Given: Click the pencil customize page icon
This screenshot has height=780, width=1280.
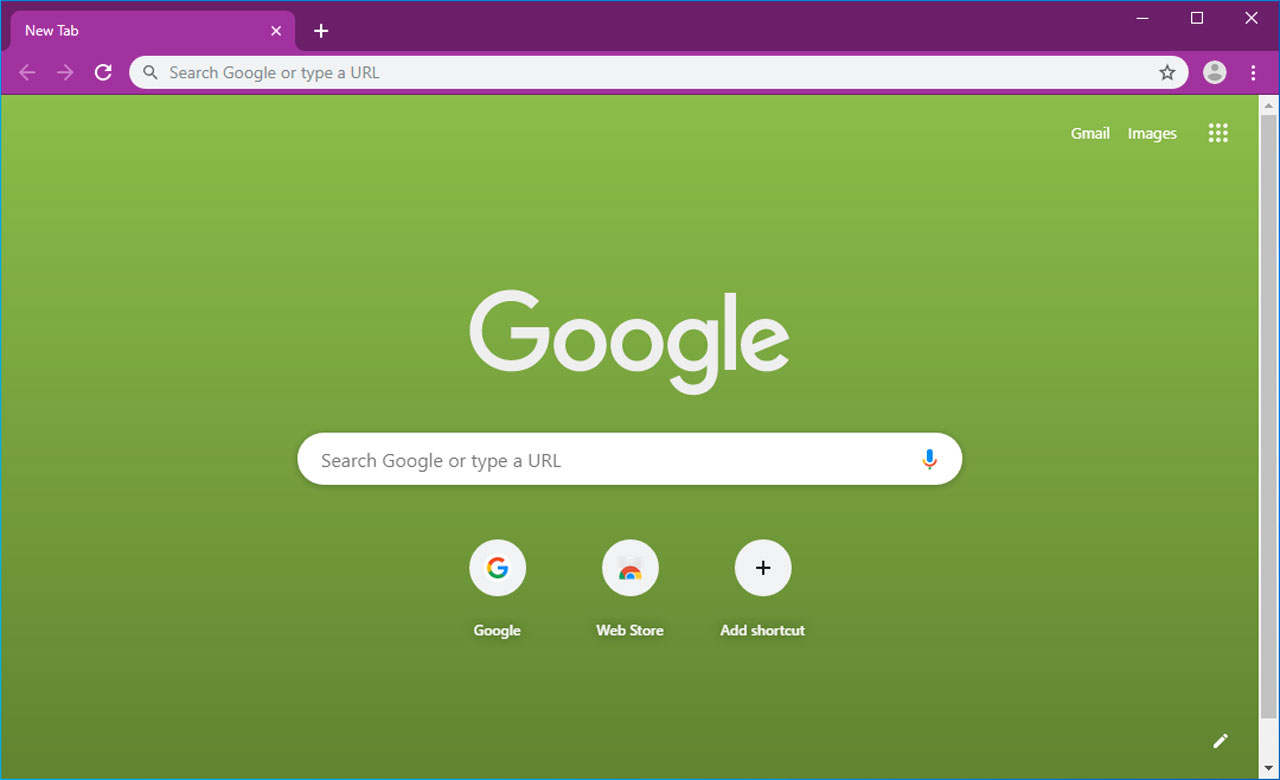Looking at the screenshot, I should coord(1220,741).
